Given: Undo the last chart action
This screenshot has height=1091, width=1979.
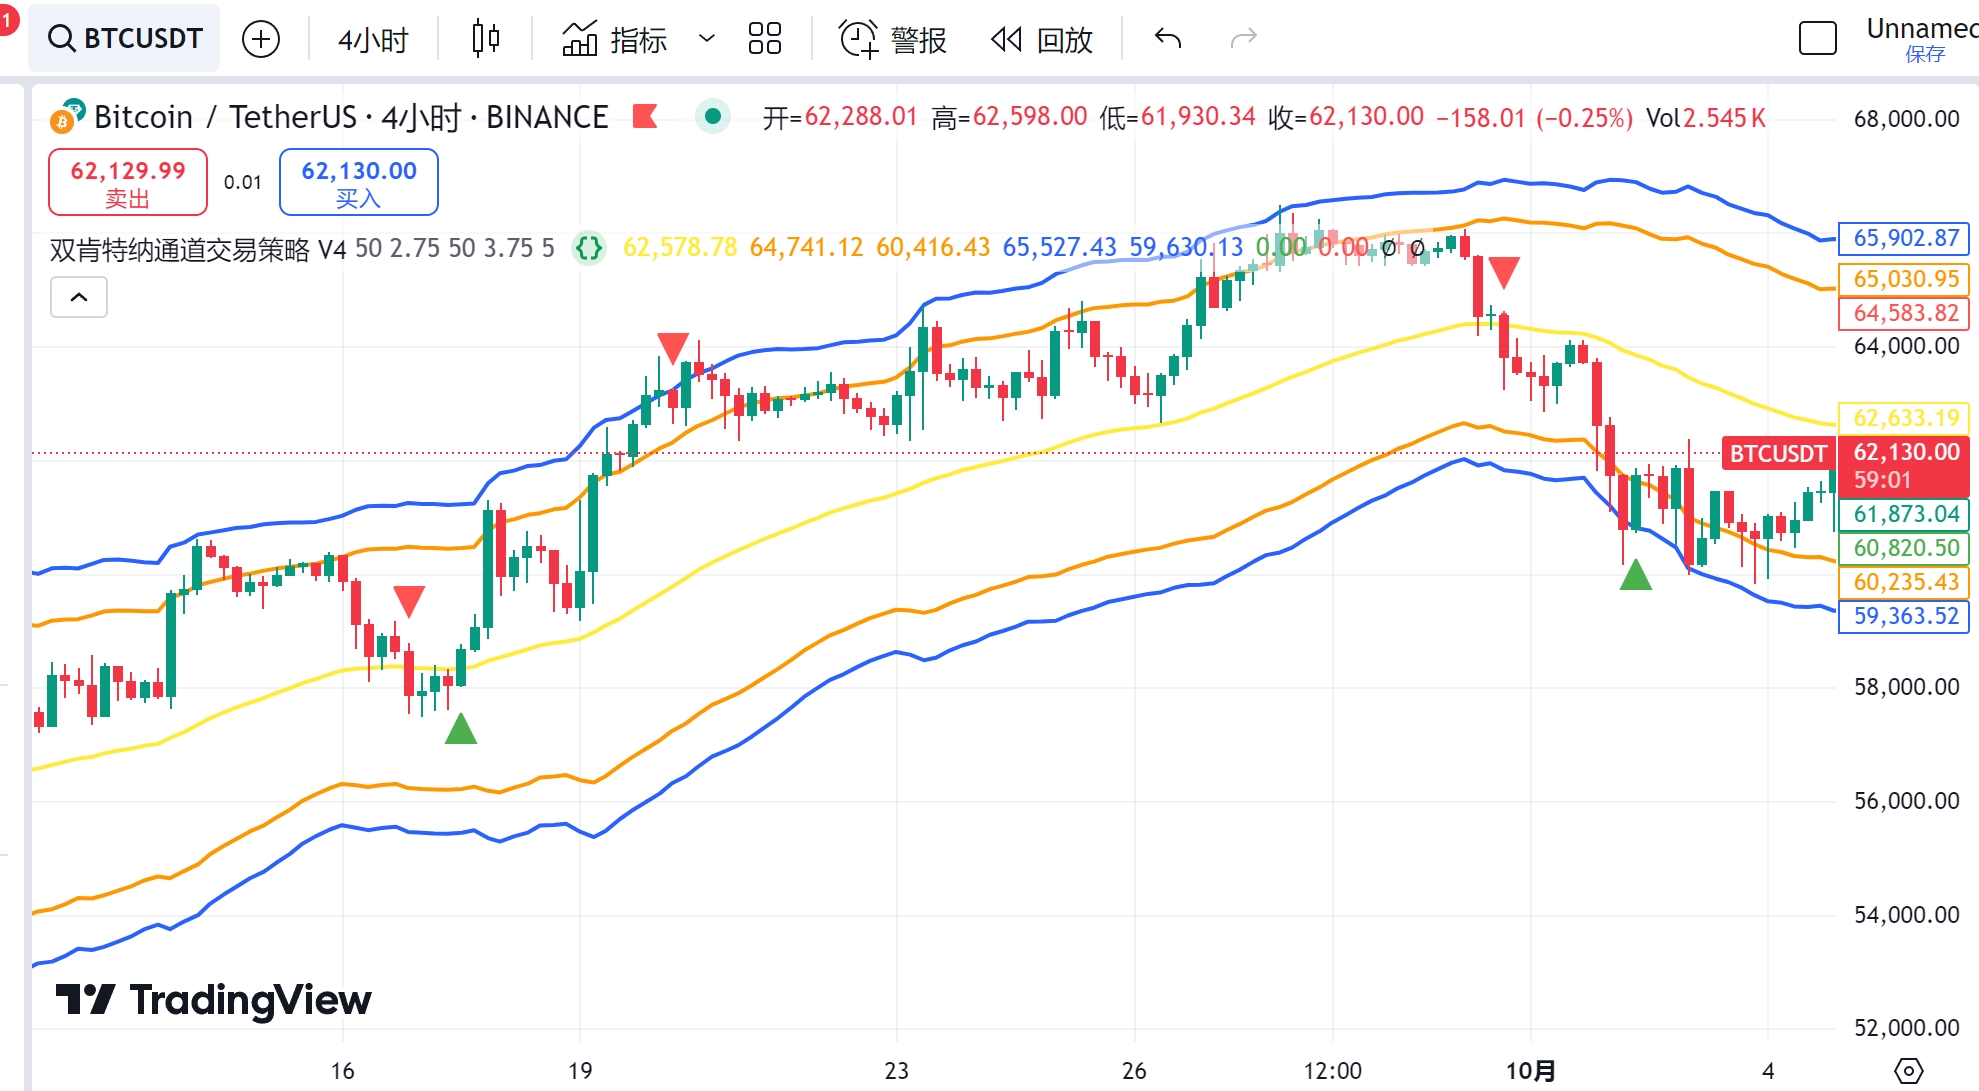Looking at the screenshot, I should [1168, 39].
